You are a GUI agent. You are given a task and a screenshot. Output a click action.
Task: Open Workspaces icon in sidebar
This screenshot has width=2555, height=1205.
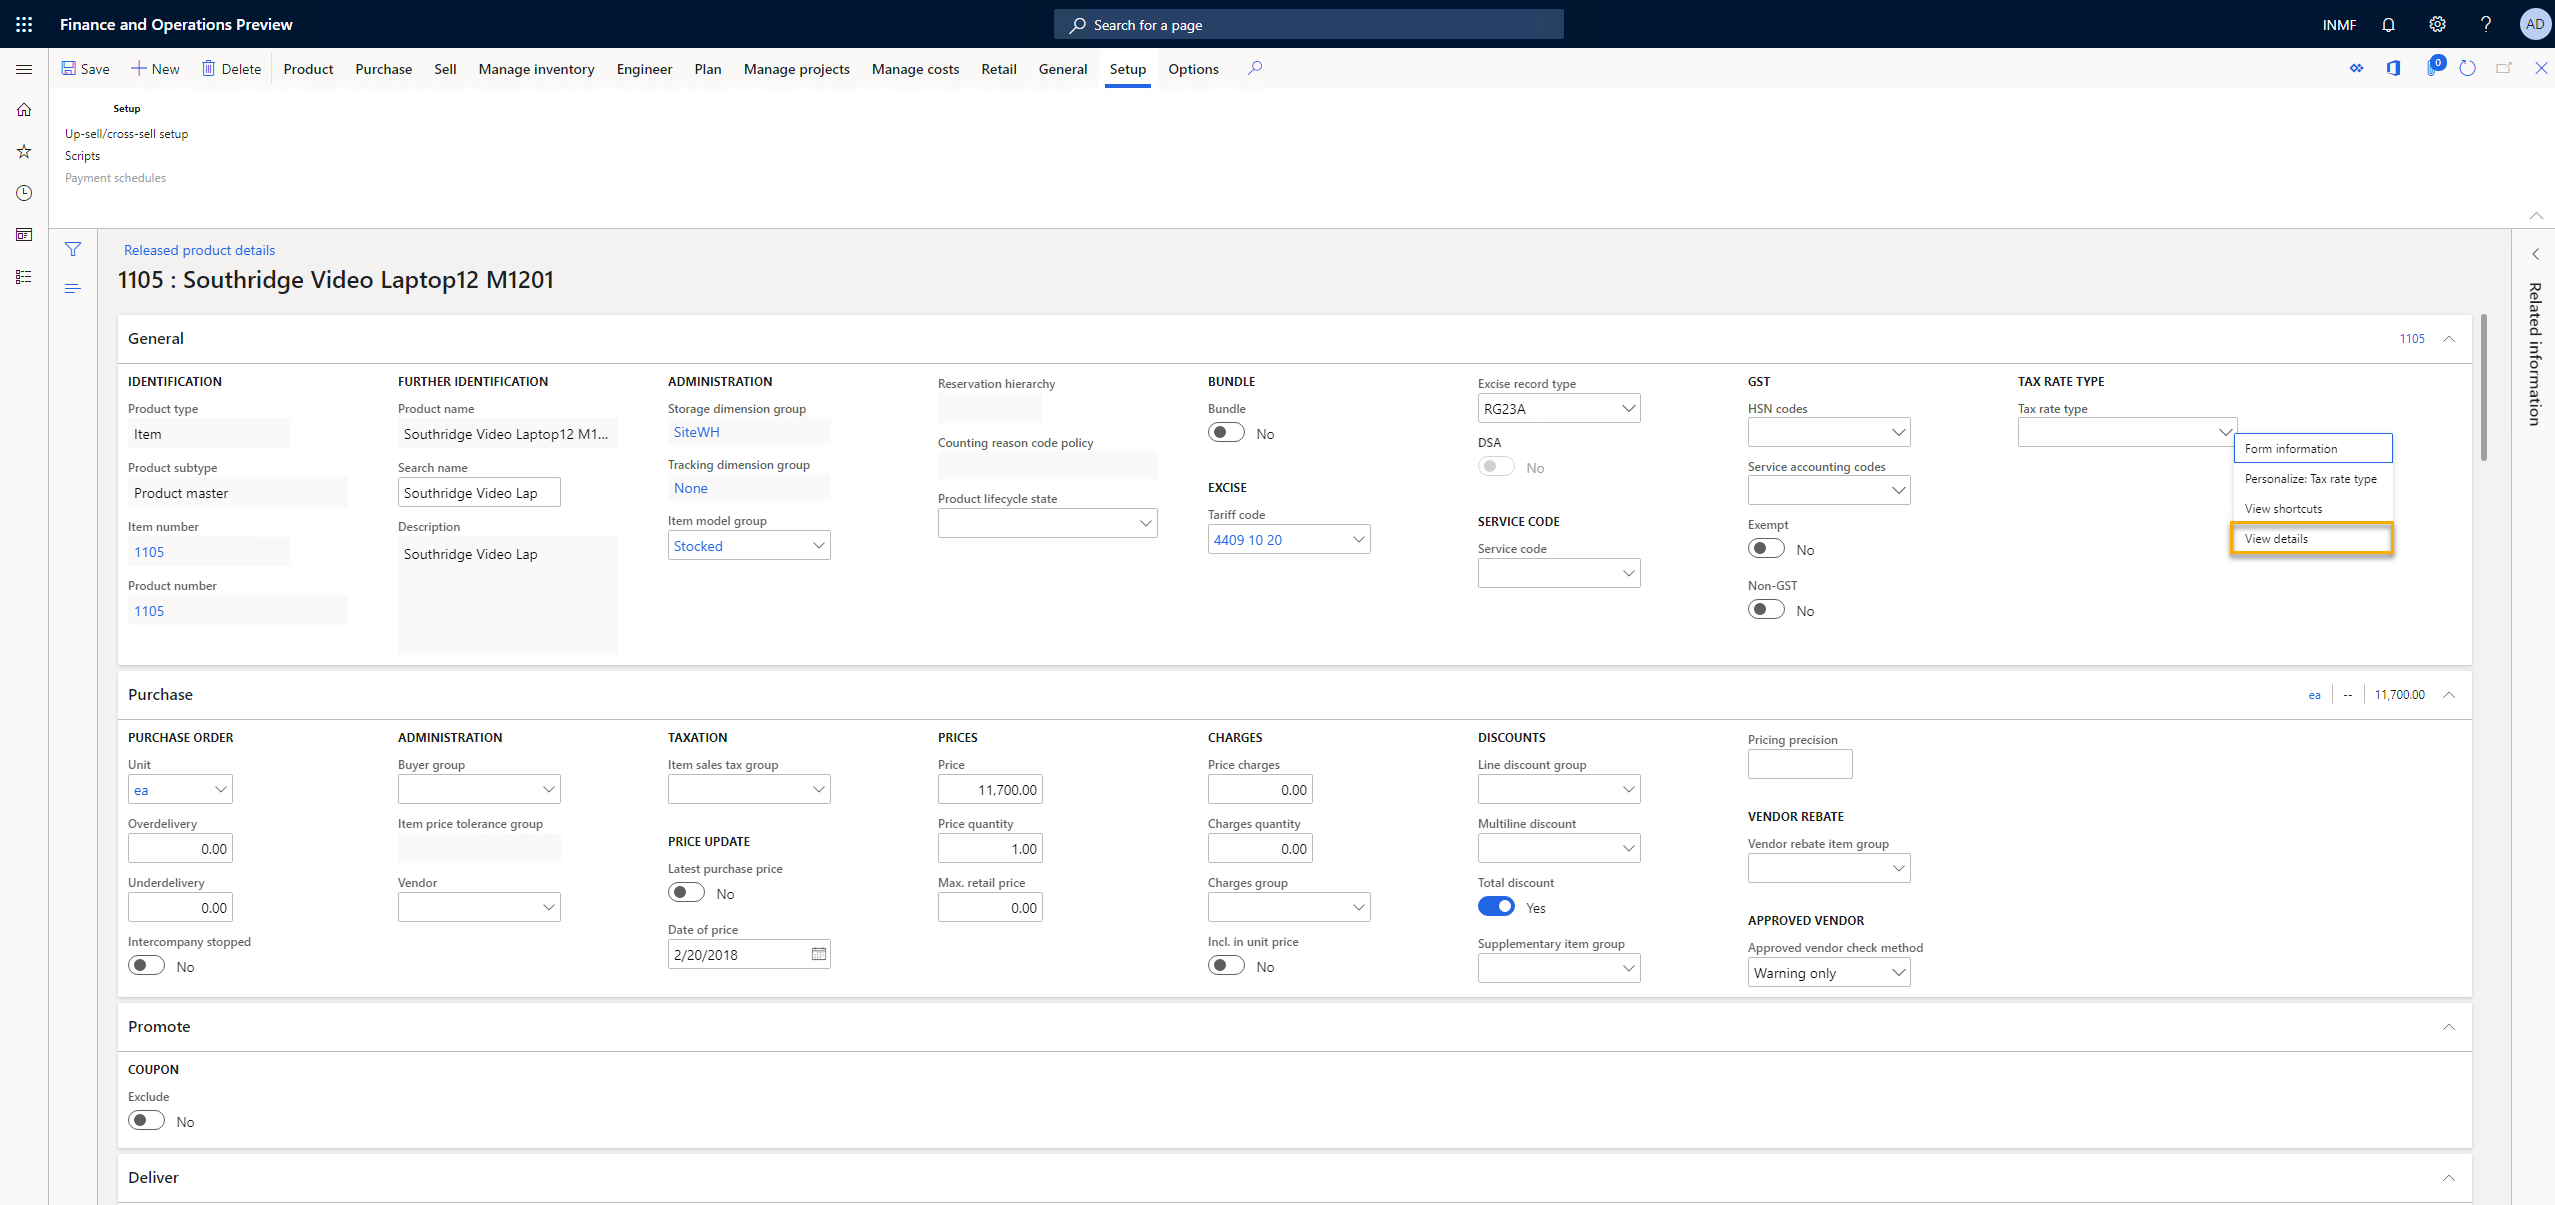pyautogui.click(x=24, y=235)
